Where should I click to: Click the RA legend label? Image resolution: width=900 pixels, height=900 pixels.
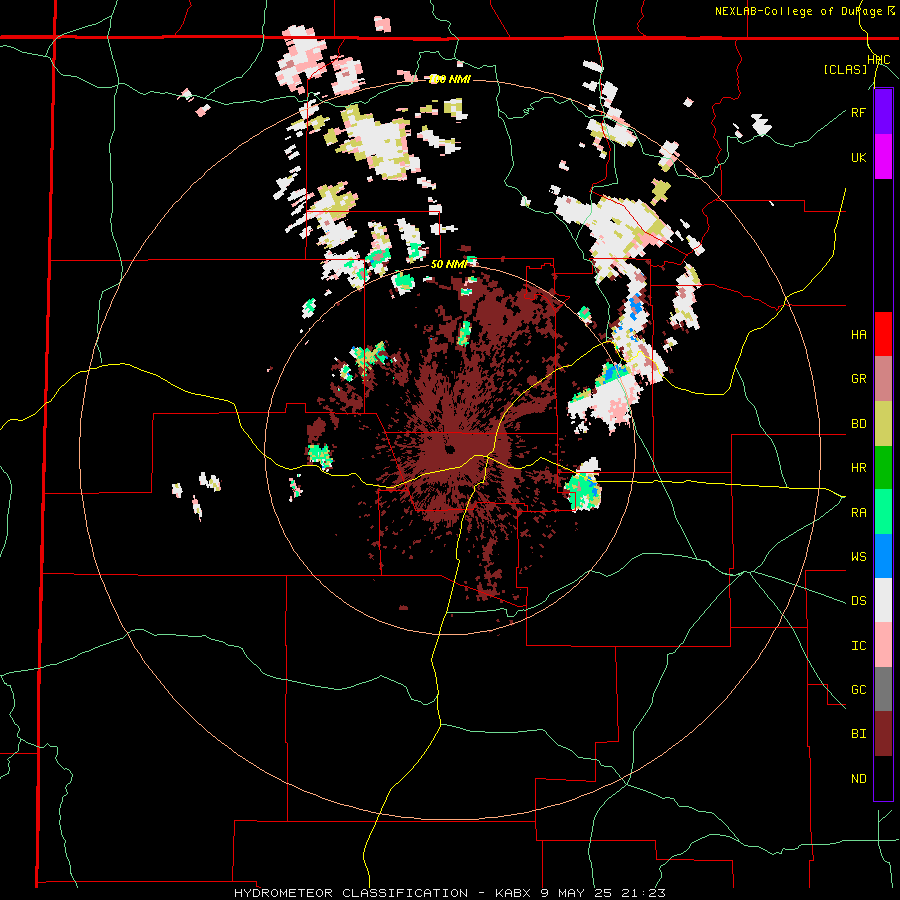[858, 513]
